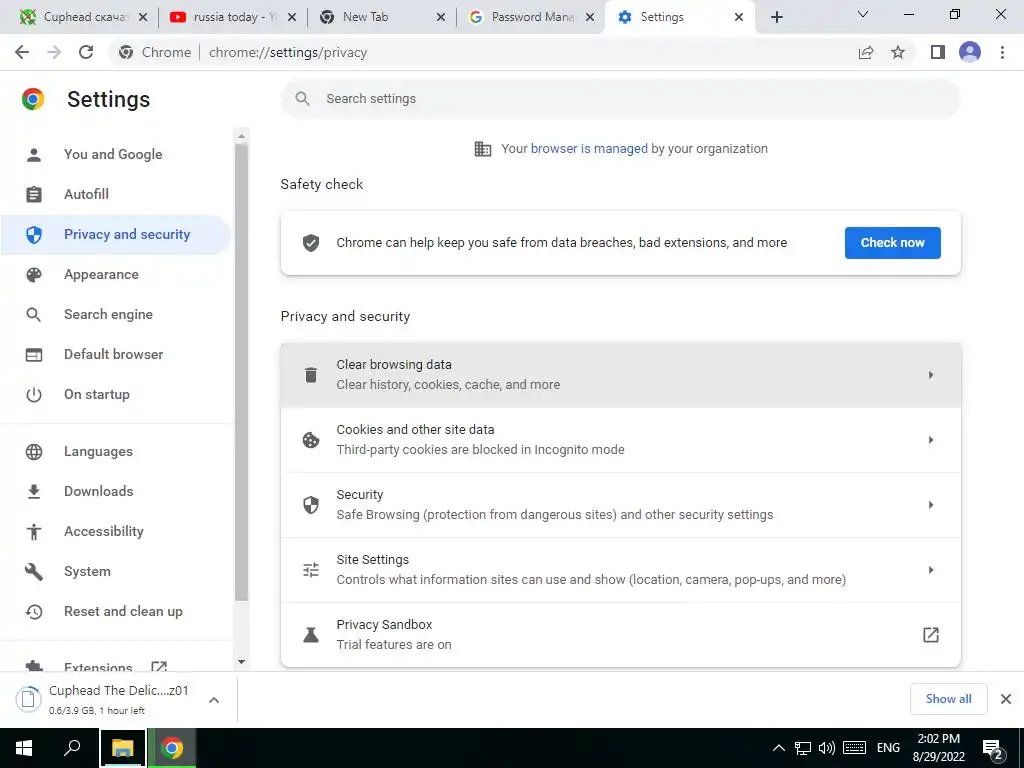Close the Cuphead tab

(x=143, y=17)
